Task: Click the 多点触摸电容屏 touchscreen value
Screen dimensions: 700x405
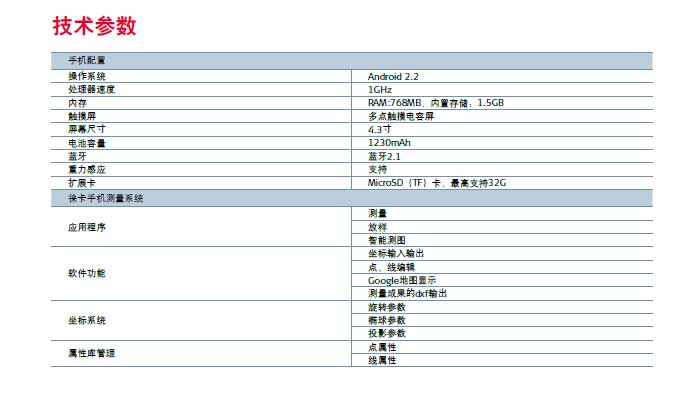Action: coord(400,116)
